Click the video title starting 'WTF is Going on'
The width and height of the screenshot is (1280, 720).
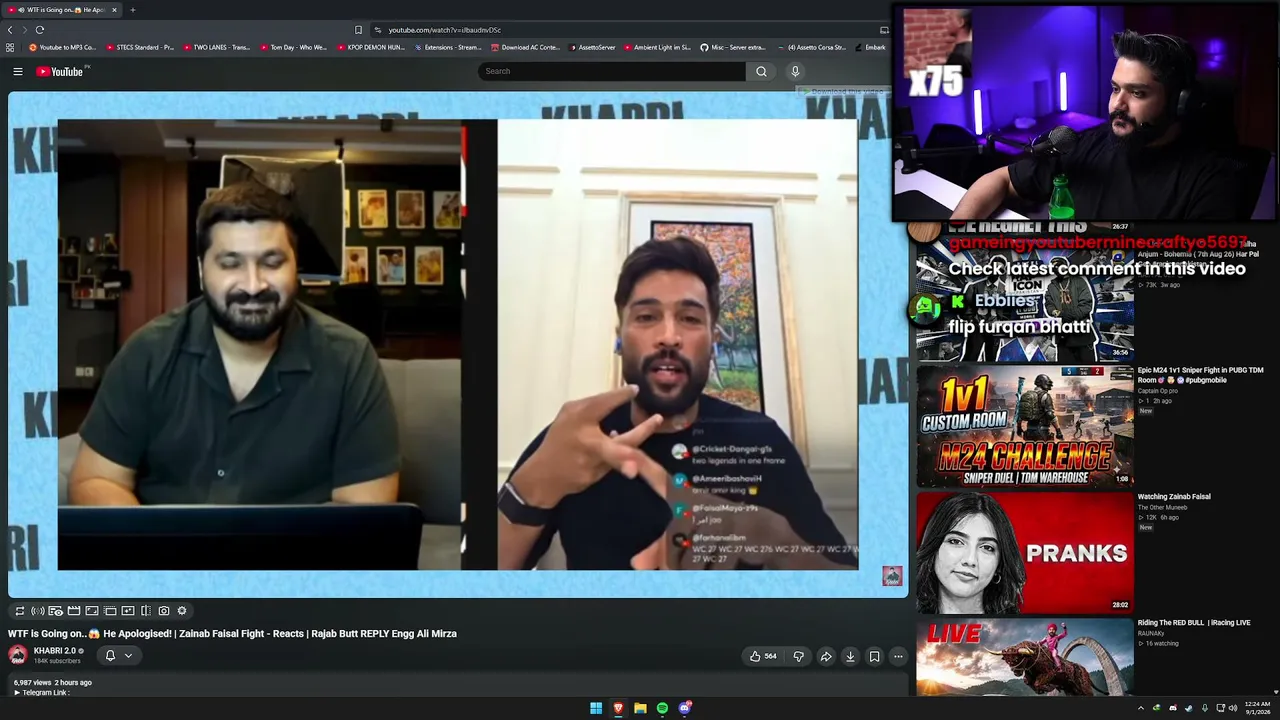coord(232,634)
